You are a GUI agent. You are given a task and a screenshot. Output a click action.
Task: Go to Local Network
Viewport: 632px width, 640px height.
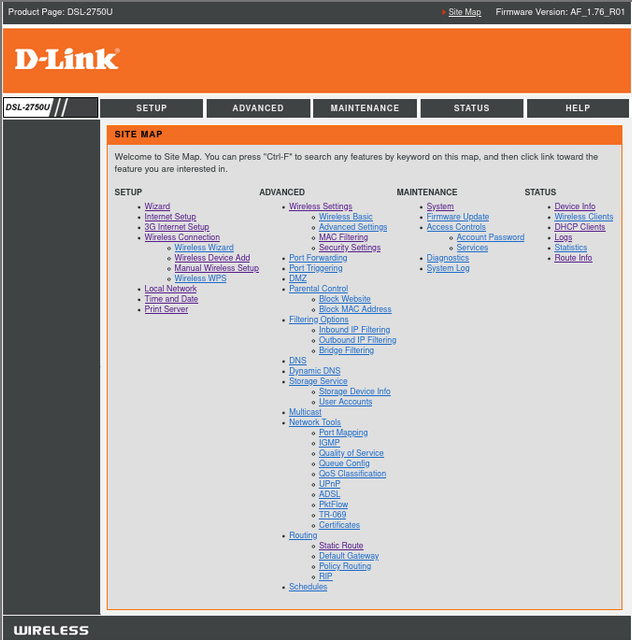171,289
